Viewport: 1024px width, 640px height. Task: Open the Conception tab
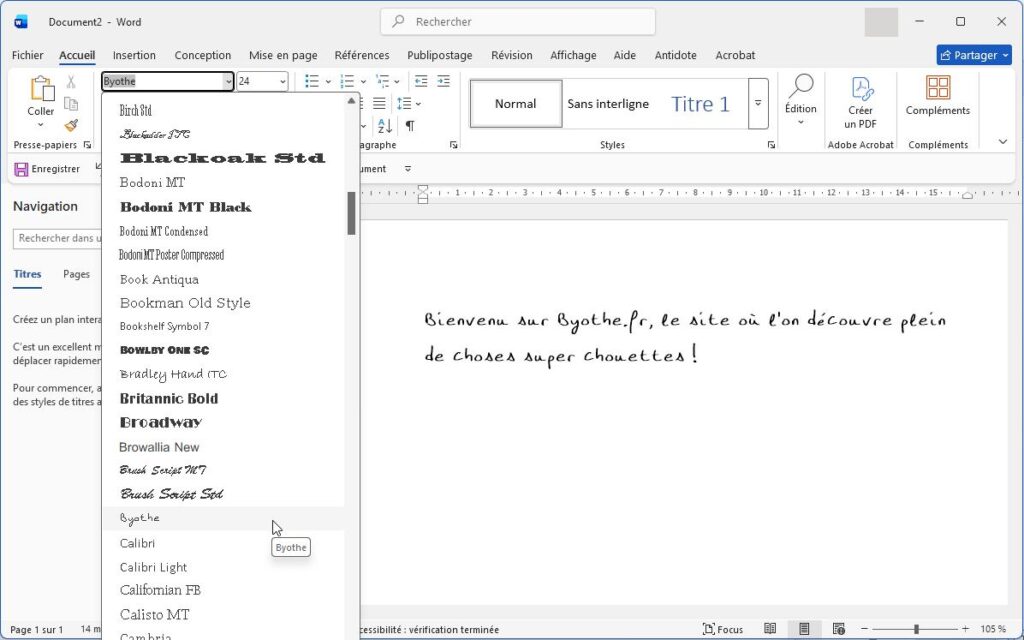point(202,56)
